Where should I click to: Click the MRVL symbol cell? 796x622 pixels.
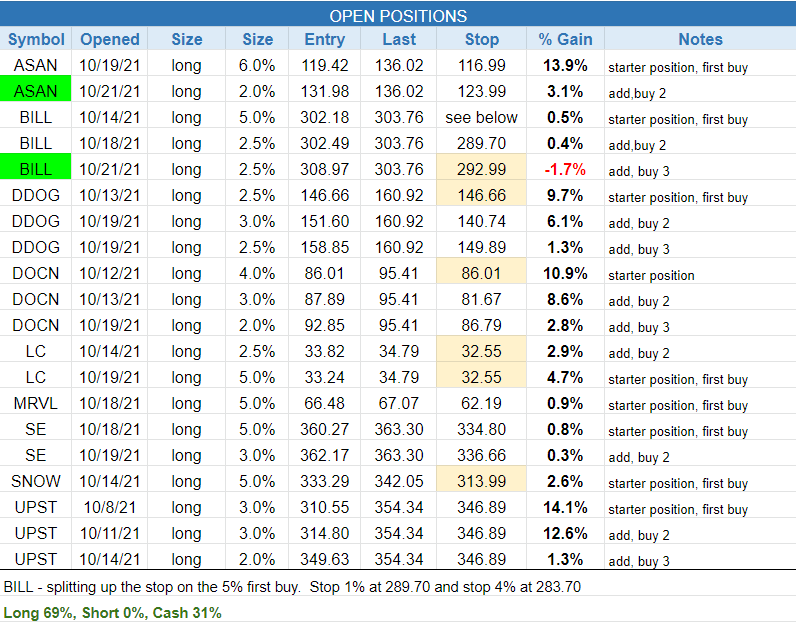pos(36,403)
